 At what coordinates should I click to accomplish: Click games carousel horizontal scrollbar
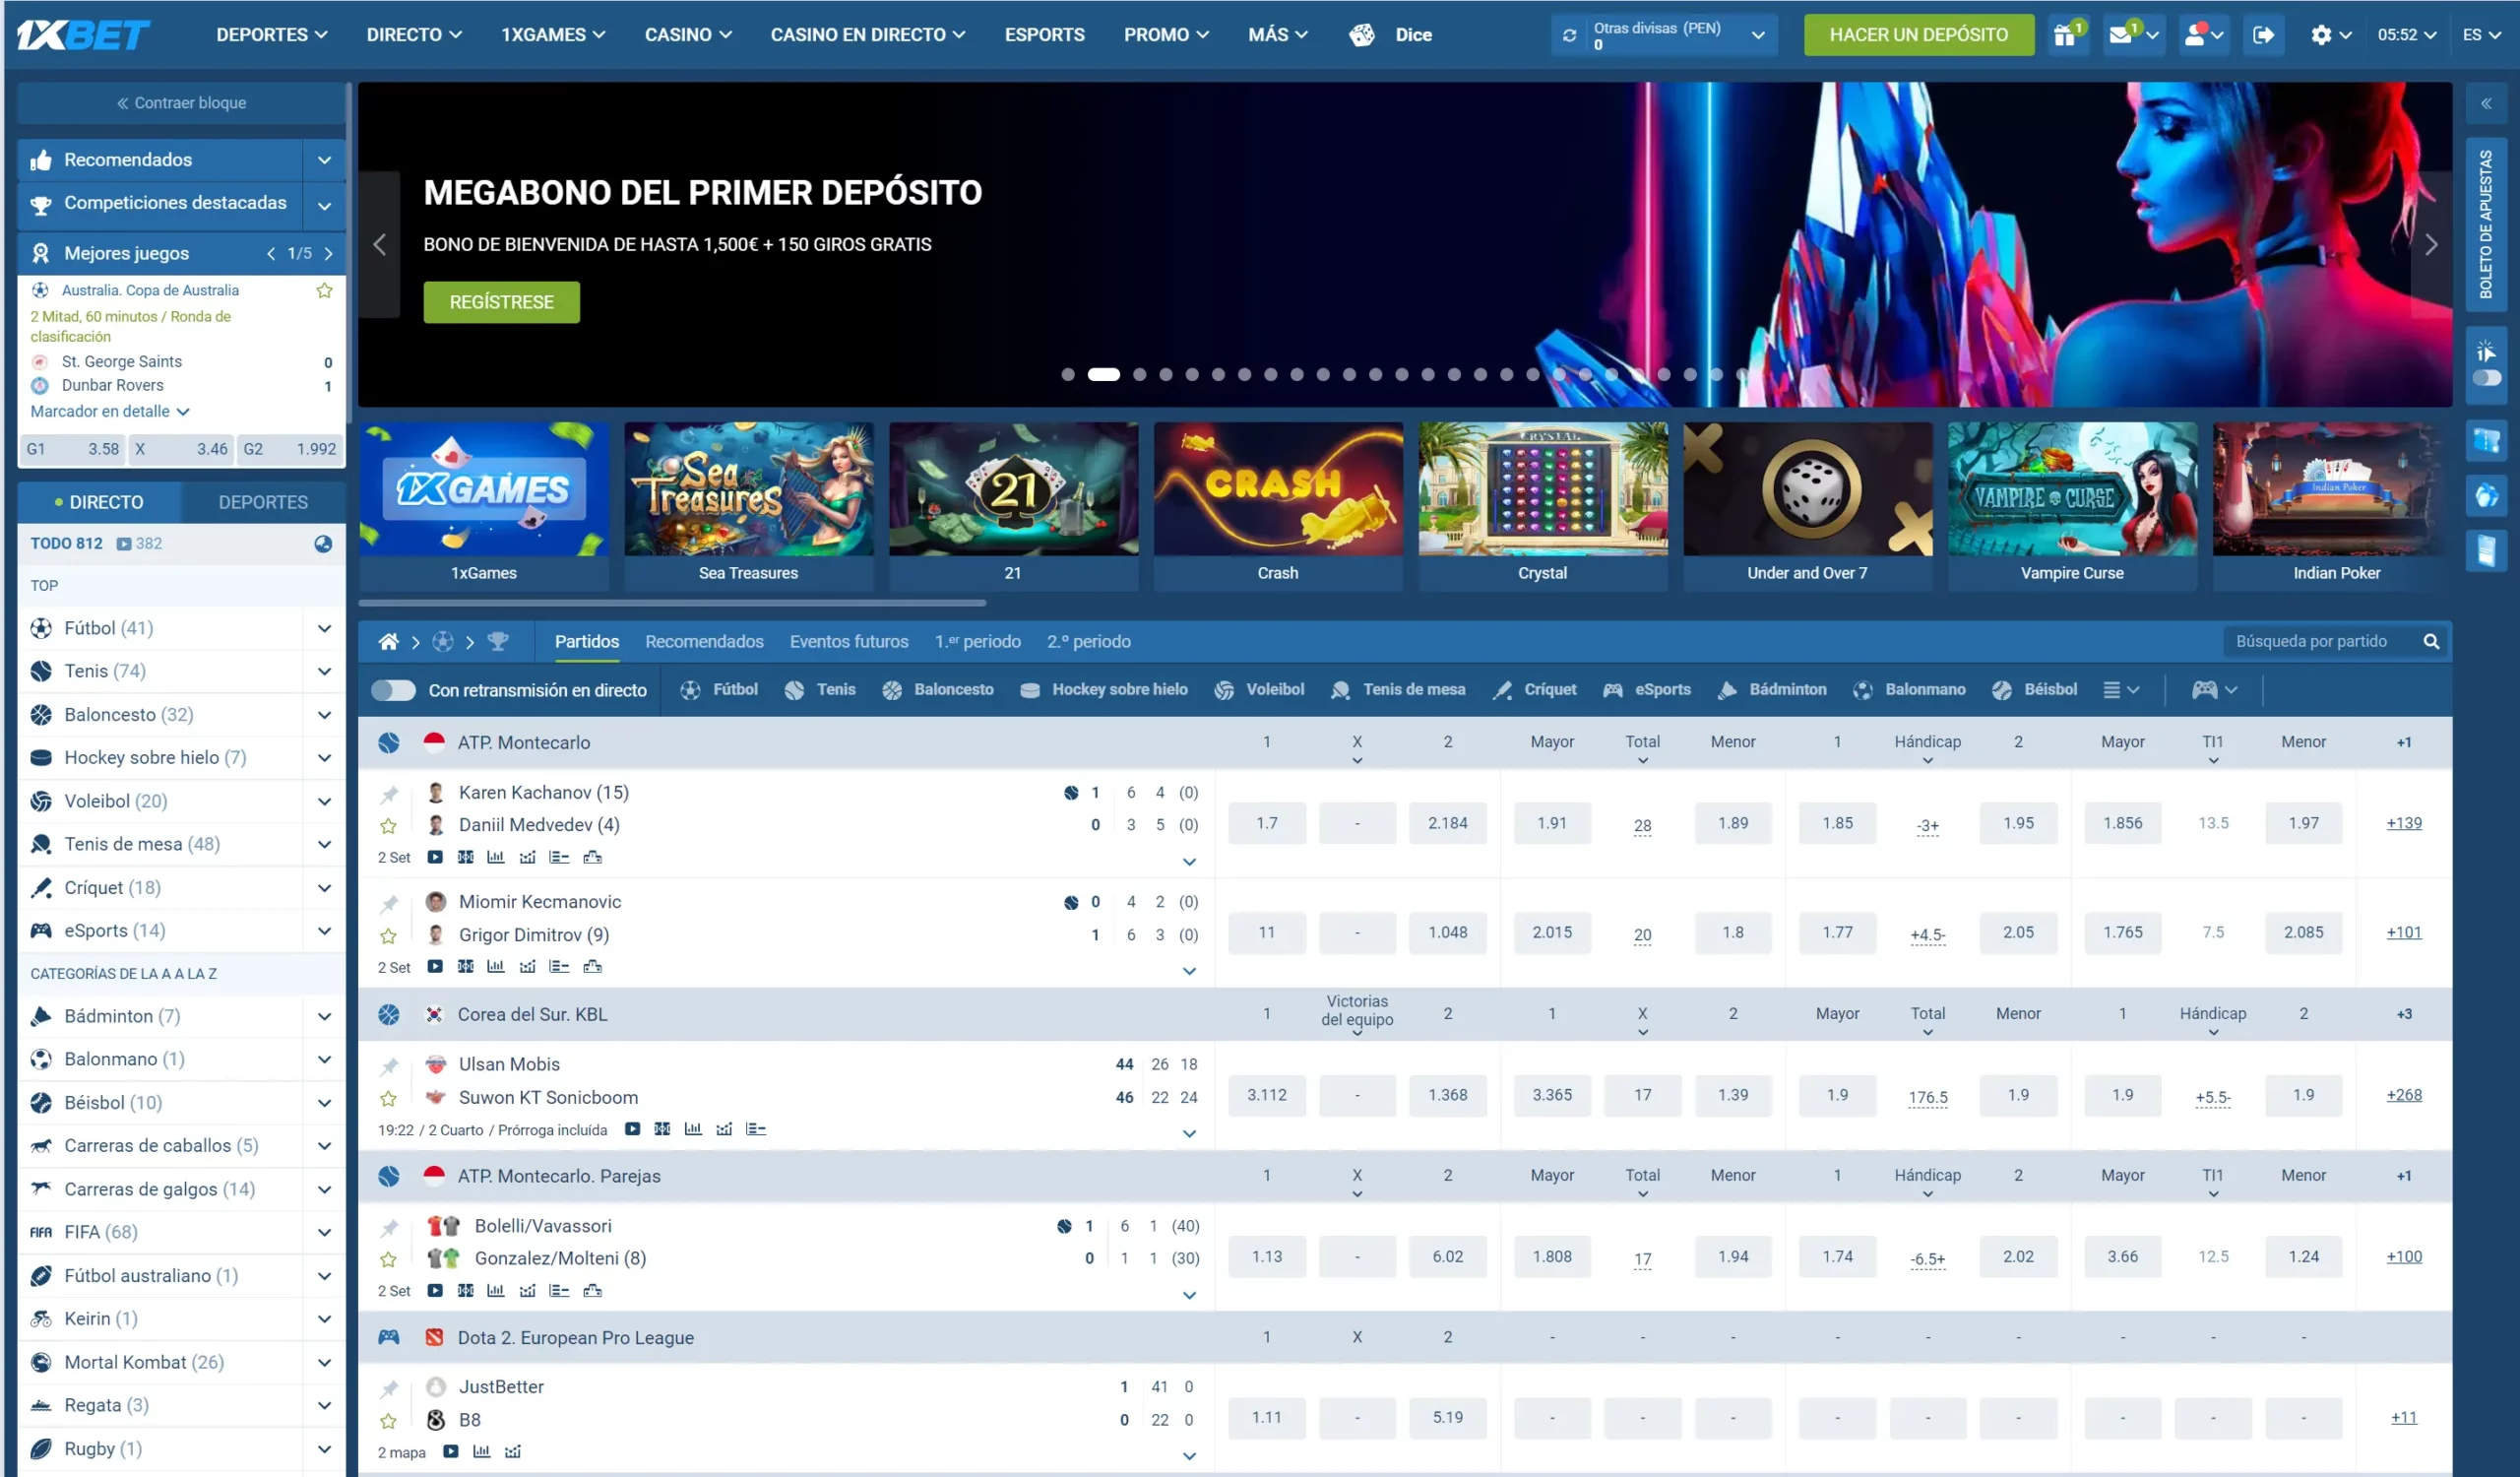pos(671,604)
